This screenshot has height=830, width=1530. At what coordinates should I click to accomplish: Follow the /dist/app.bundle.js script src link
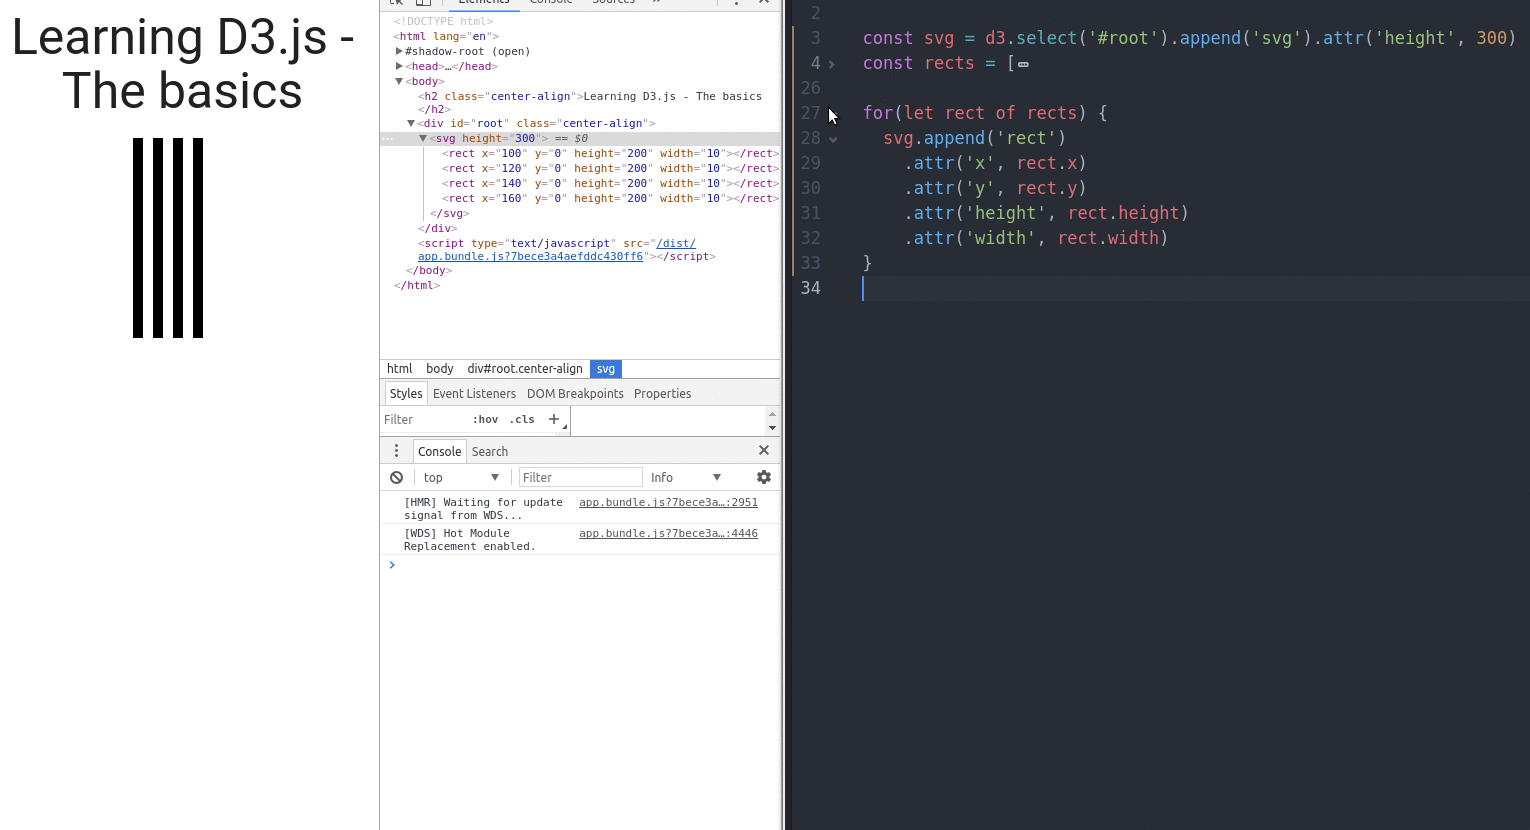[x=557, y=250]
